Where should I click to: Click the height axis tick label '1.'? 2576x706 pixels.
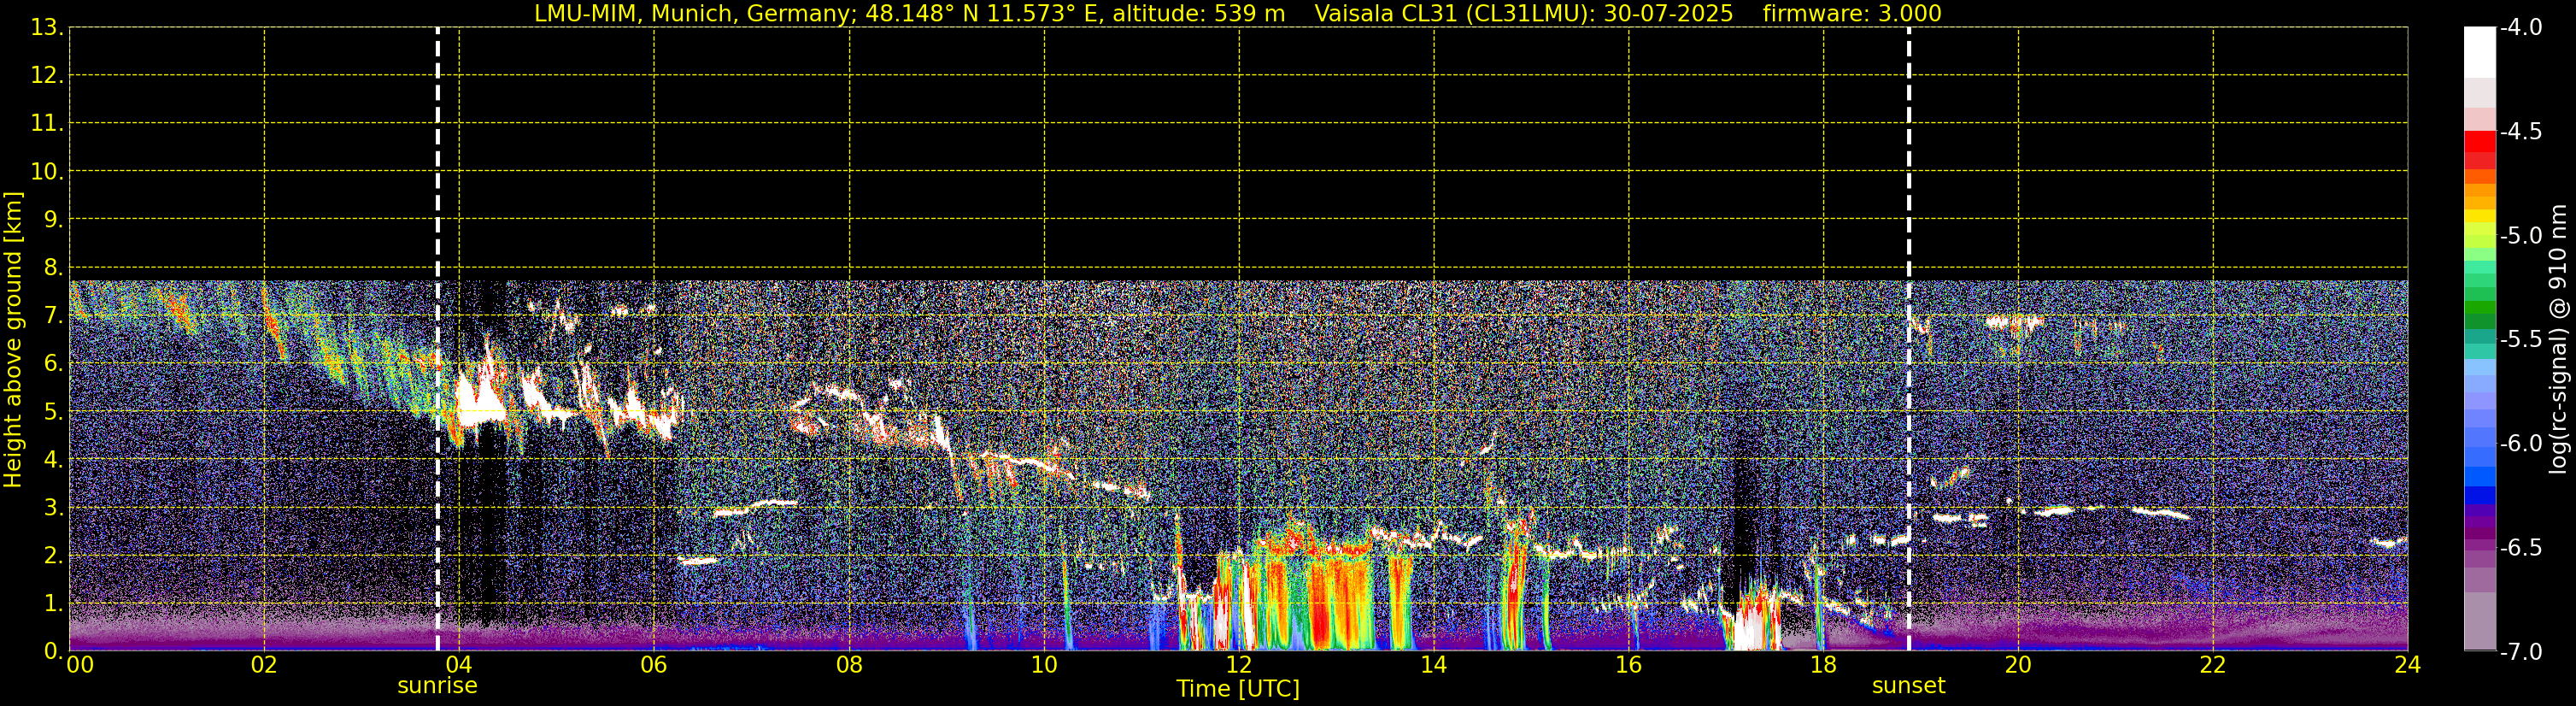(54, 604)
